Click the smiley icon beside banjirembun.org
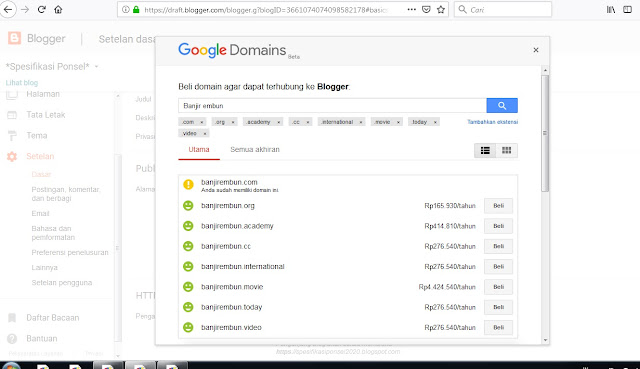Viewport: 640px width, 369px height. 188,205
